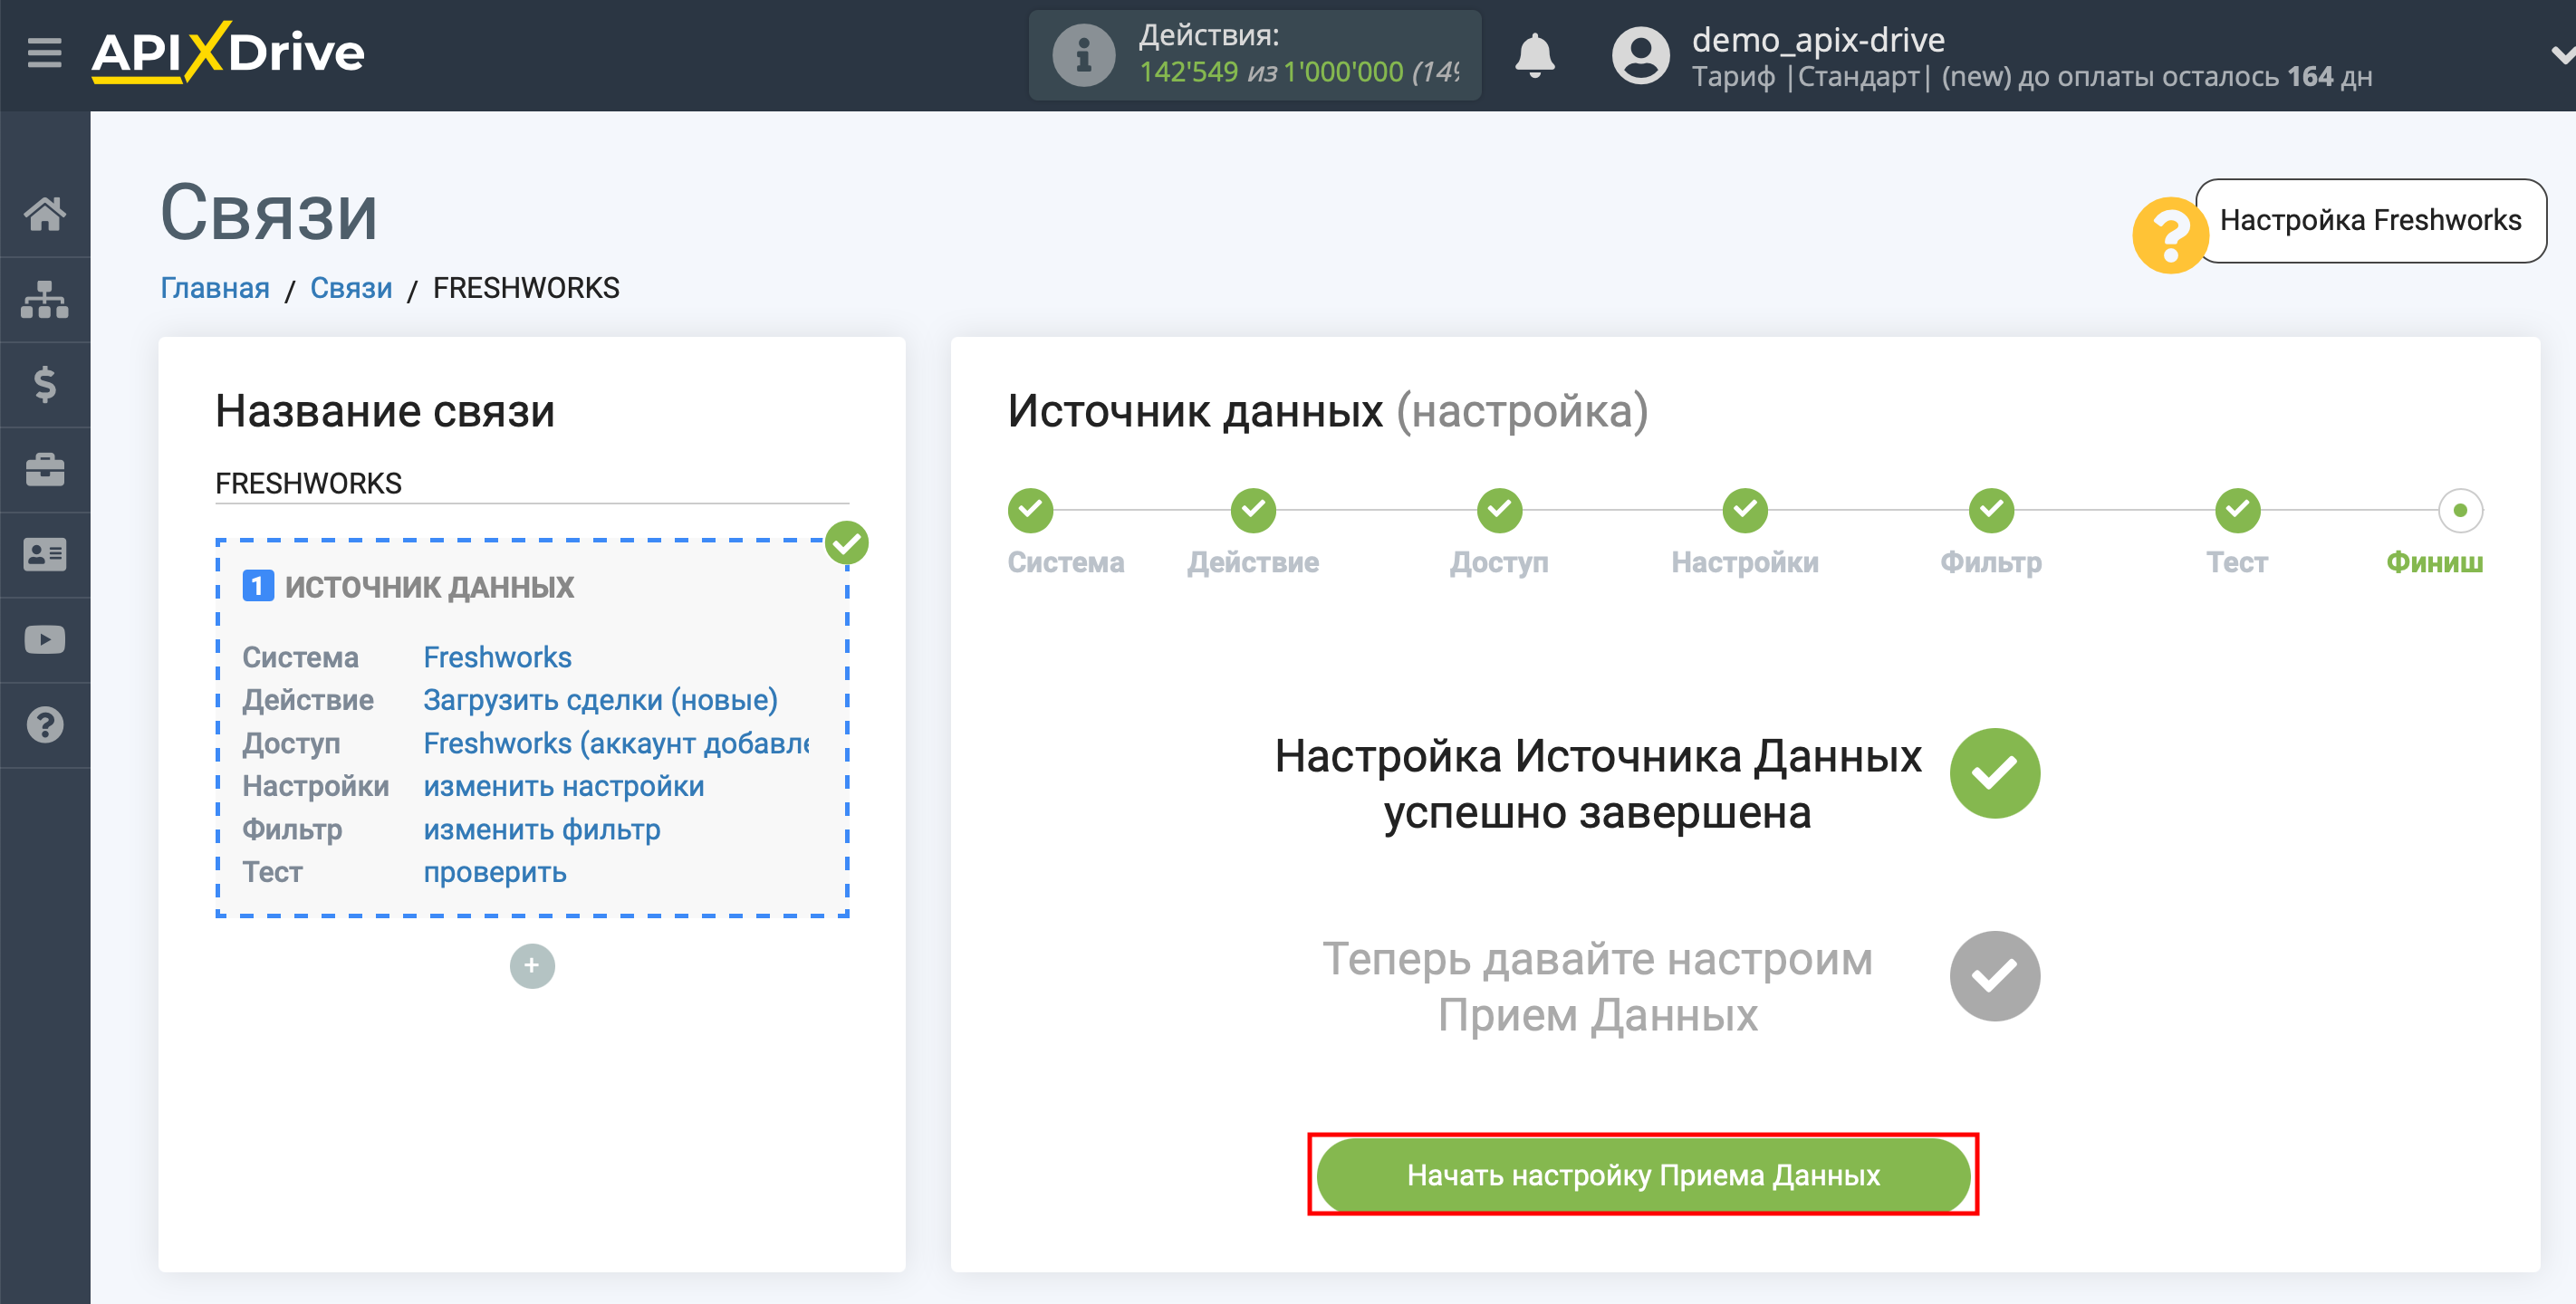The height and width of the screenshot is (1304, 2576).
Task: Open the hamburger menu
Action: [x=44, y=52]
